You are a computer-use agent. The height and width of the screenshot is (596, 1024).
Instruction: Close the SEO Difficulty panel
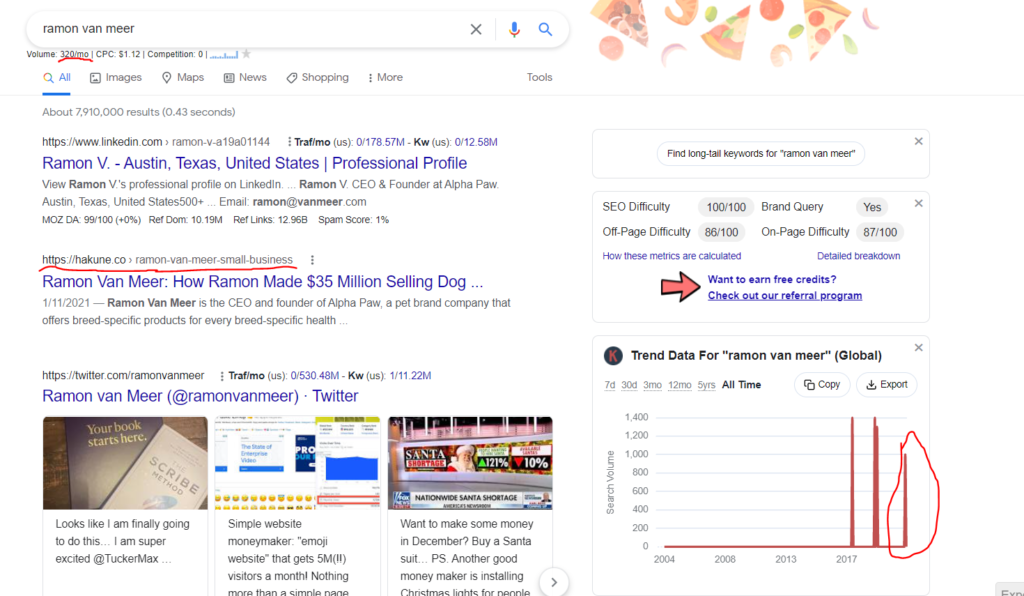(918, 203)
